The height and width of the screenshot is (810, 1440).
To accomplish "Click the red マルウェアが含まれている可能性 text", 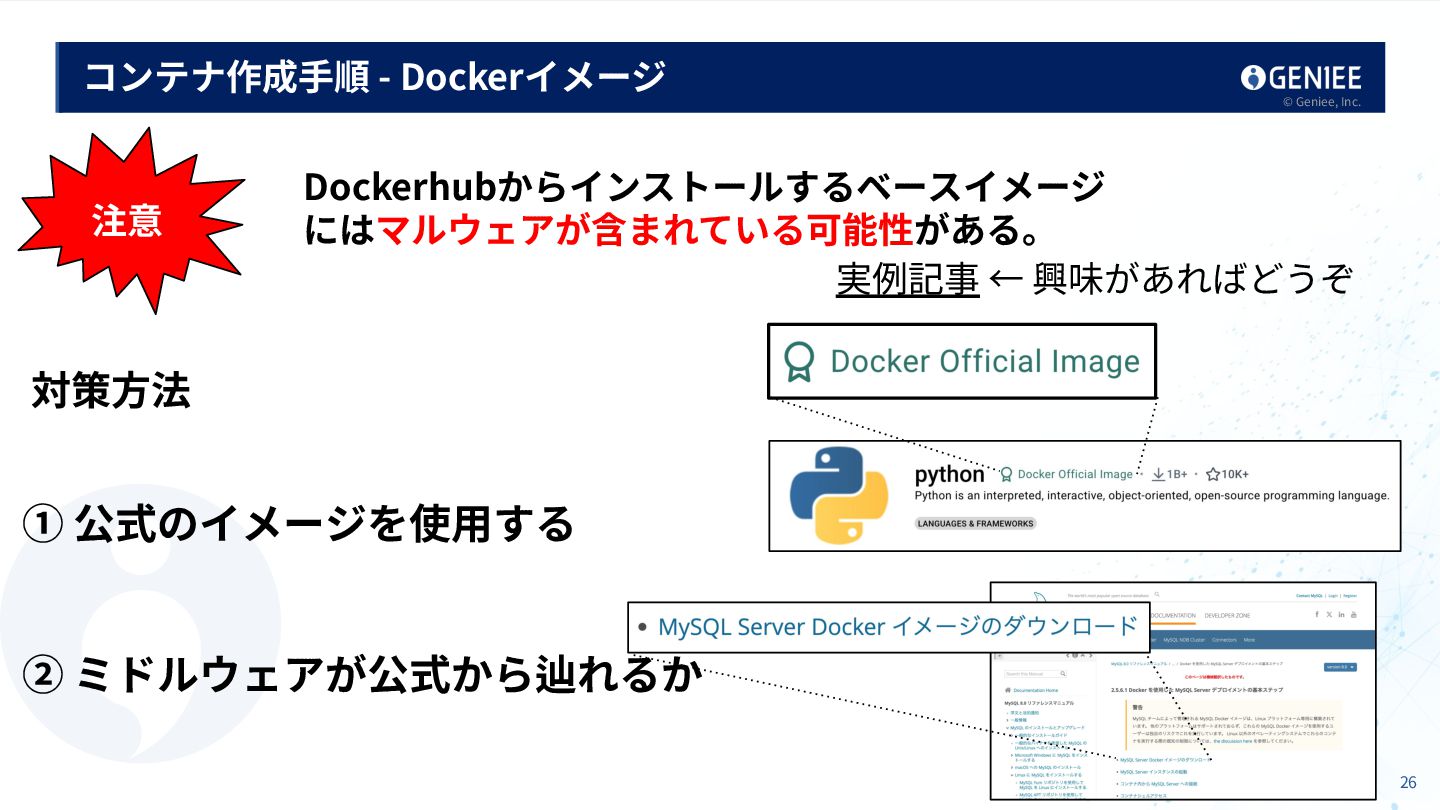I will tap(646, 232).
